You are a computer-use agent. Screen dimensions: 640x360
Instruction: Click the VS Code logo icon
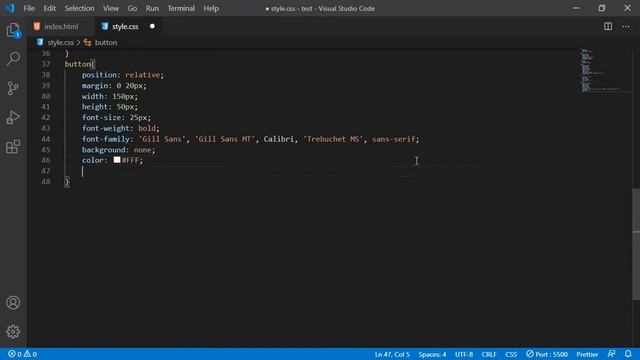point(10,8)
